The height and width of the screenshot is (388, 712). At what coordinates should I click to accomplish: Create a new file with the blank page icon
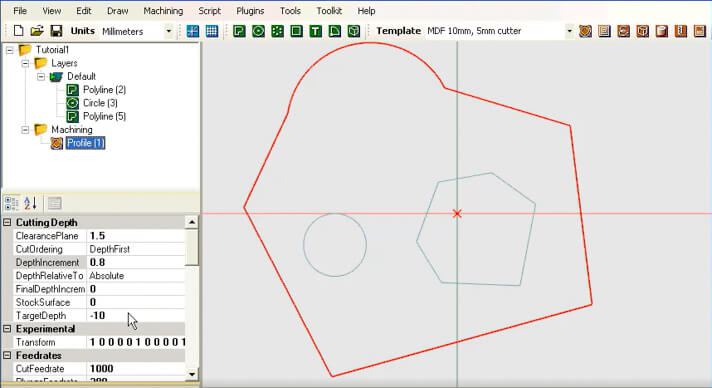pyautogui.click(x=19, y=31)
